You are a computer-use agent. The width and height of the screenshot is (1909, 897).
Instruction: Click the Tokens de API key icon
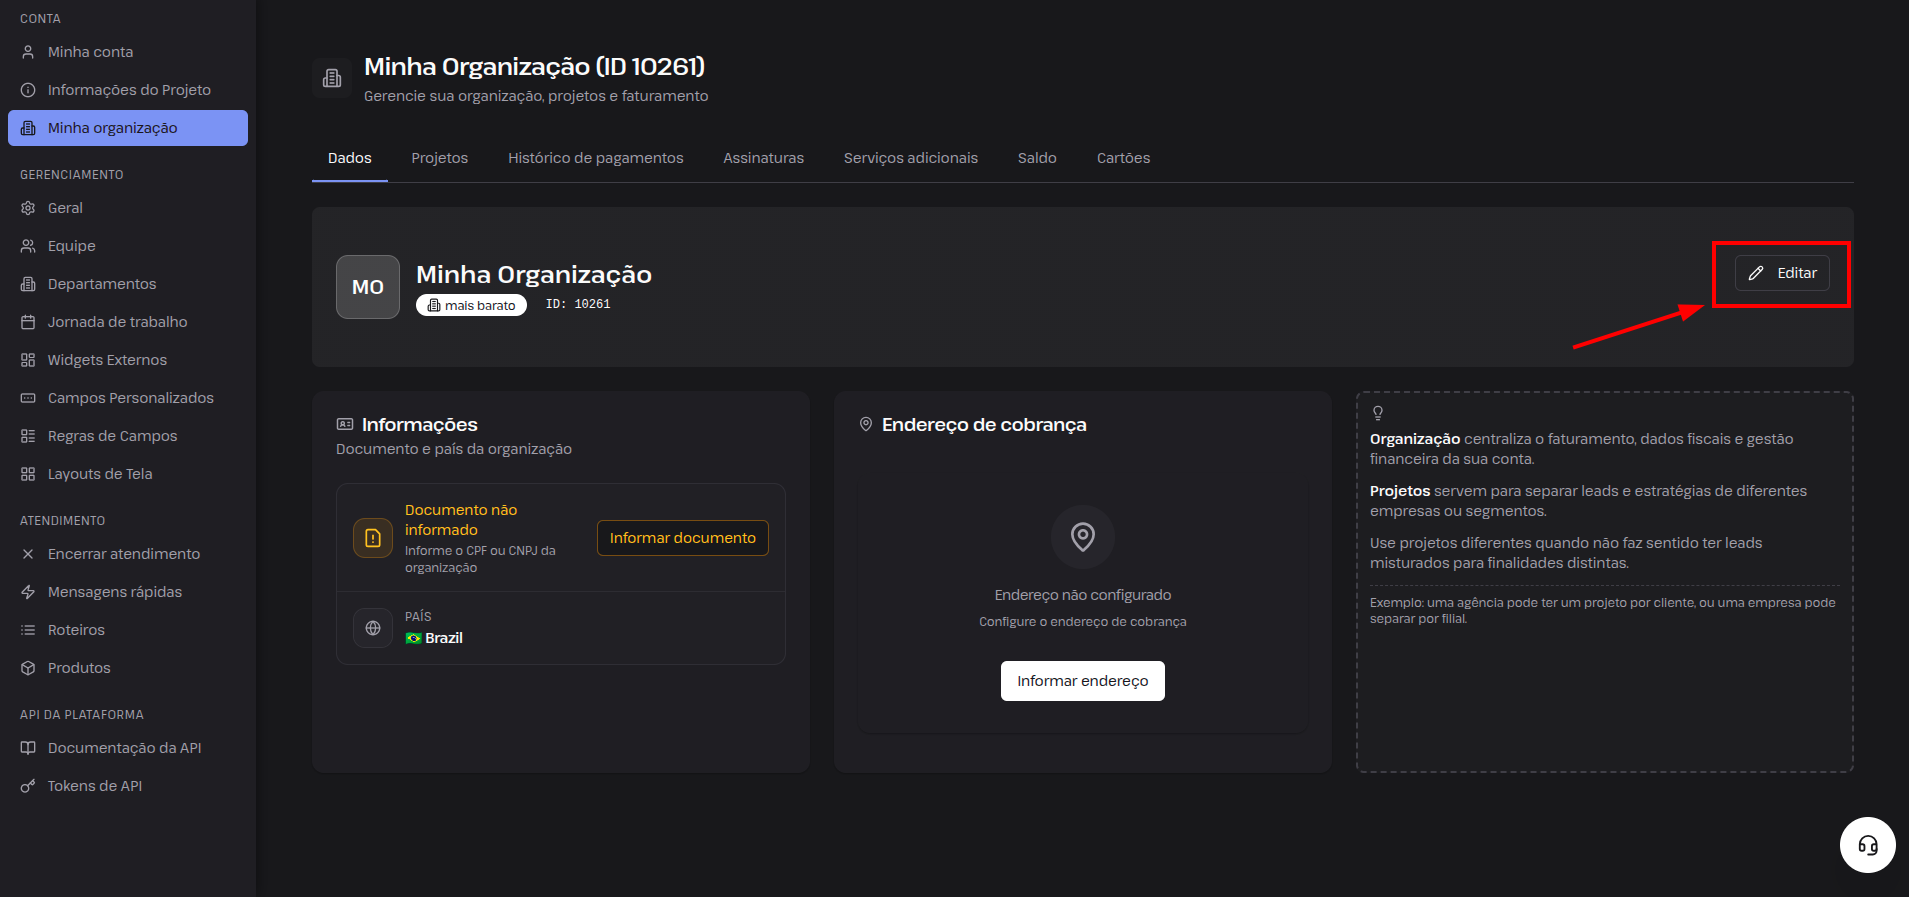point(28,786)
